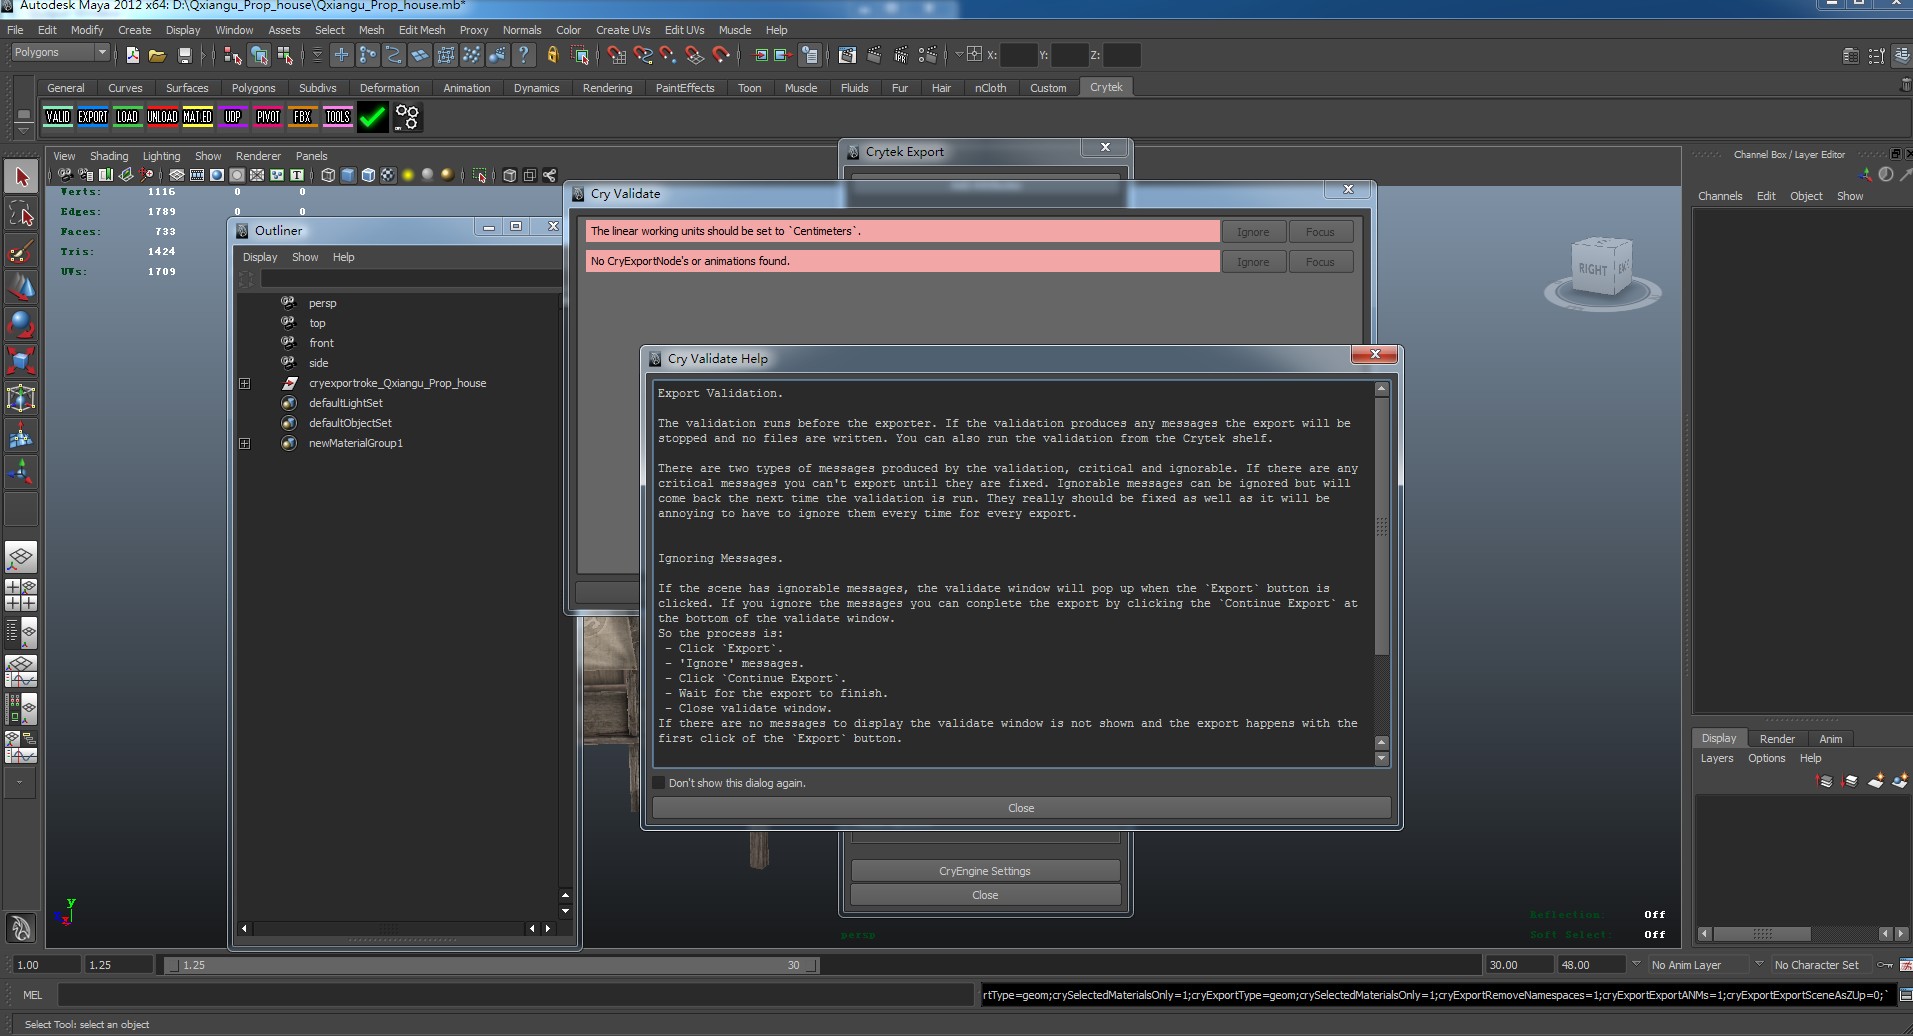The height and width of the screenshot is (1036, 1913).
Task: Toggle 'Don't show this dialog again' checkbox
Action: [x=659, y=783]
